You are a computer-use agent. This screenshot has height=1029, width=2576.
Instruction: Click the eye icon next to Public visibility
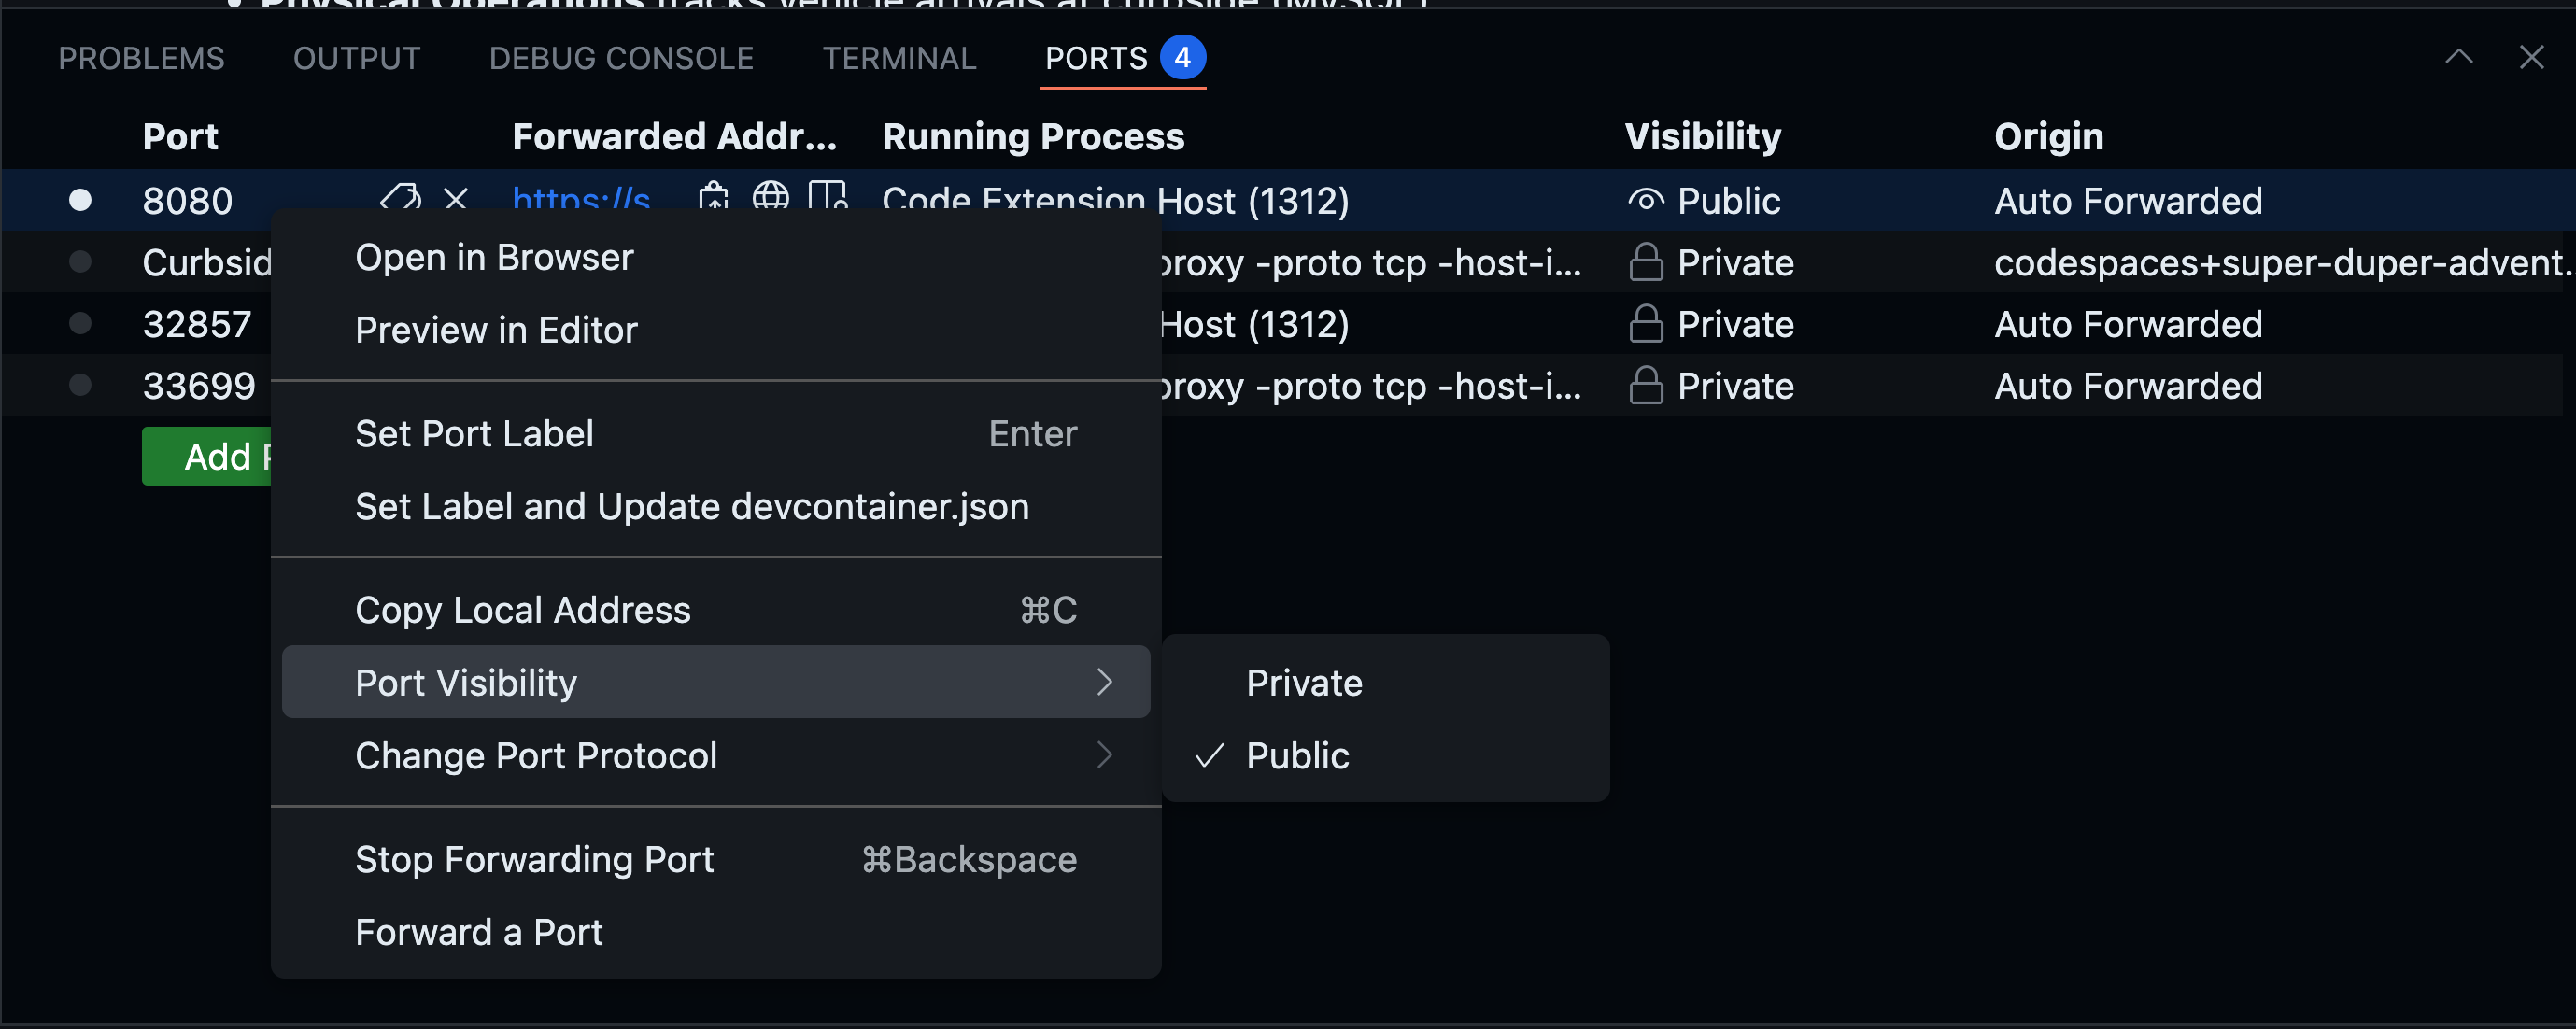[x=1645, y=200]
